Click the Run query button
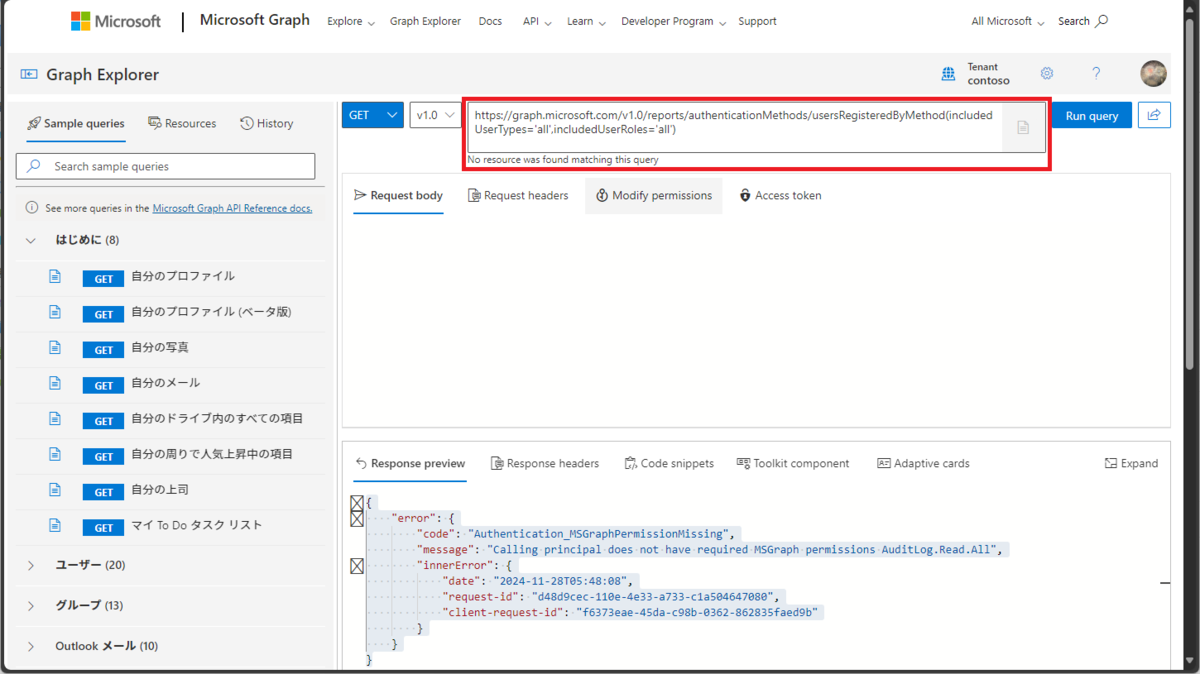Screen dimensions: 1200x674 (x=1092, y=116)
